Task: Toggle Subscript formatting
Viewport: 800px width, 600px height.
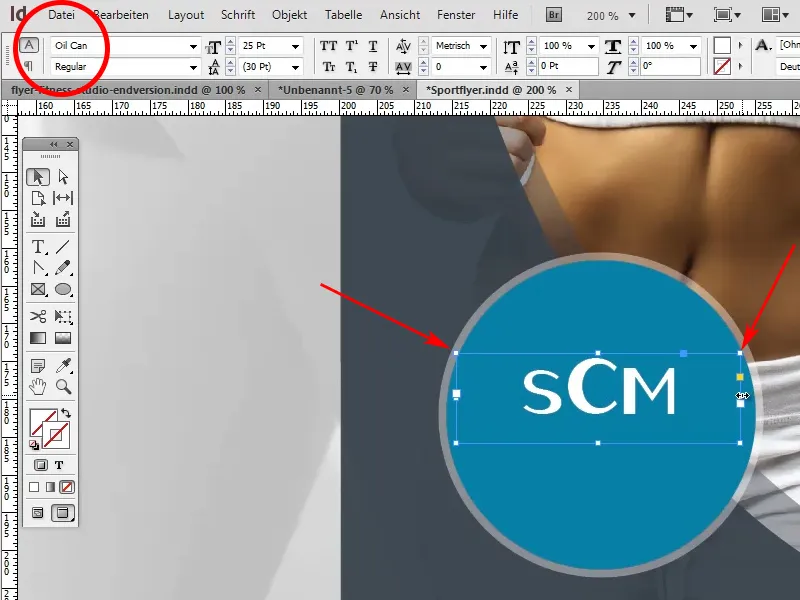Action: click(352, 67)
